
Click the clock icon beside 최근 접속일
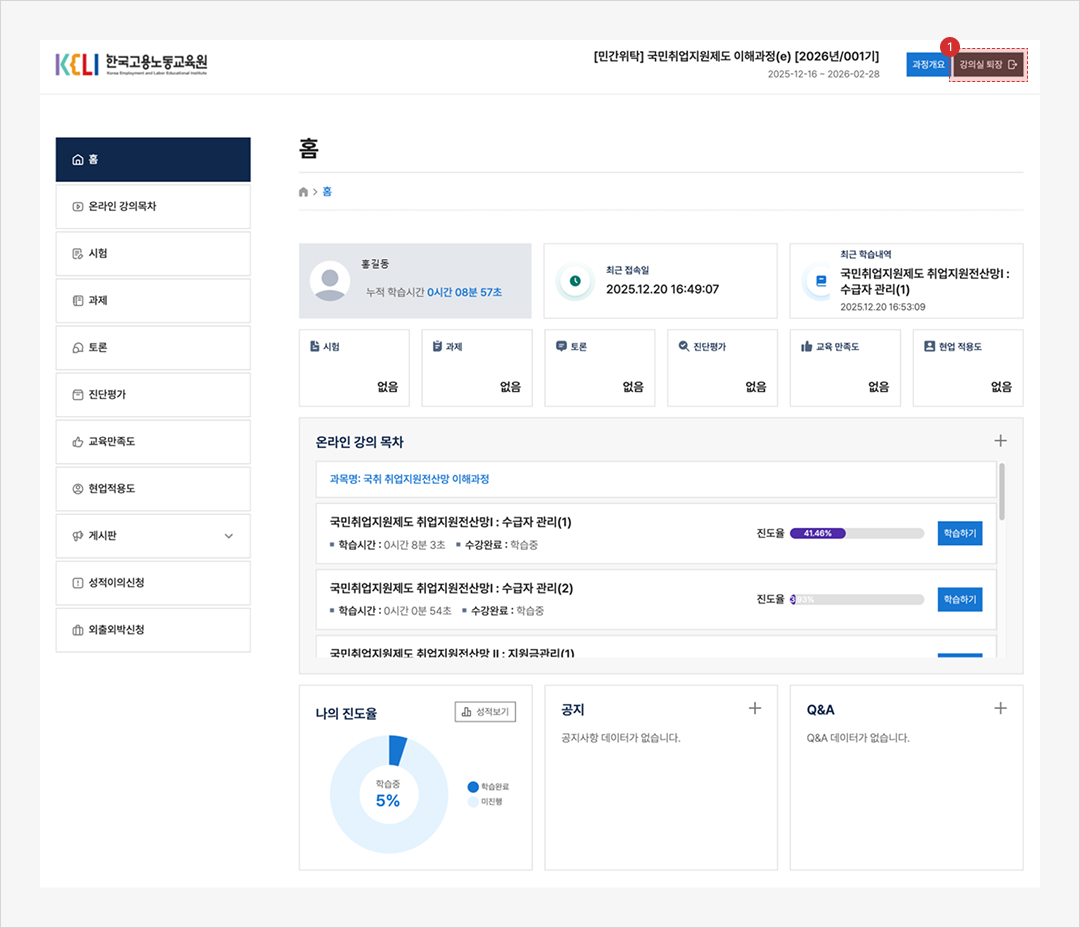pos(575,281)
